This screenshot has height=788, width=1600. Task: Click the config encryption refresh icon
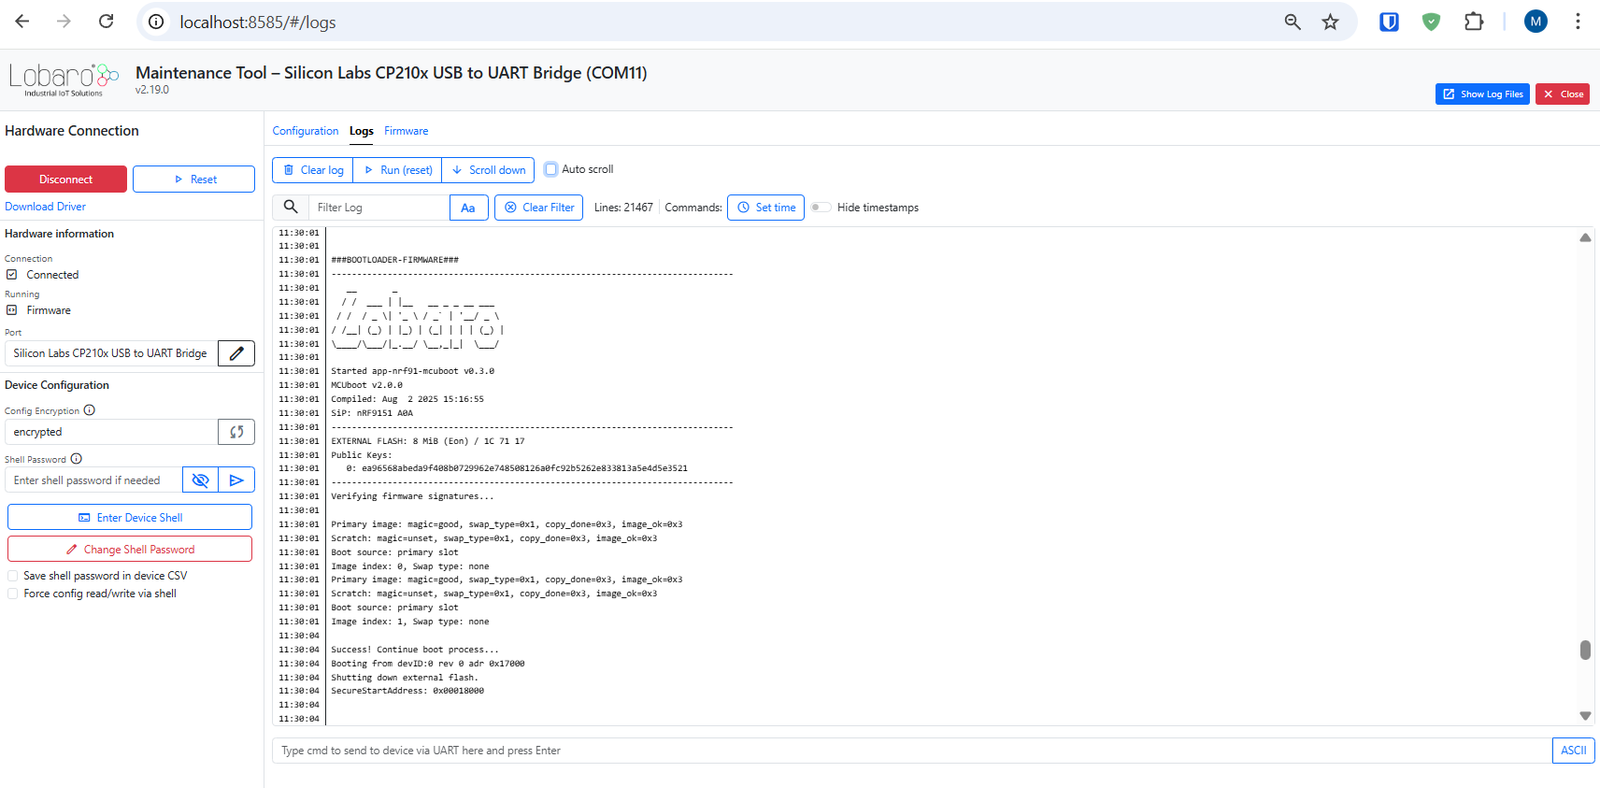(236, 432)
